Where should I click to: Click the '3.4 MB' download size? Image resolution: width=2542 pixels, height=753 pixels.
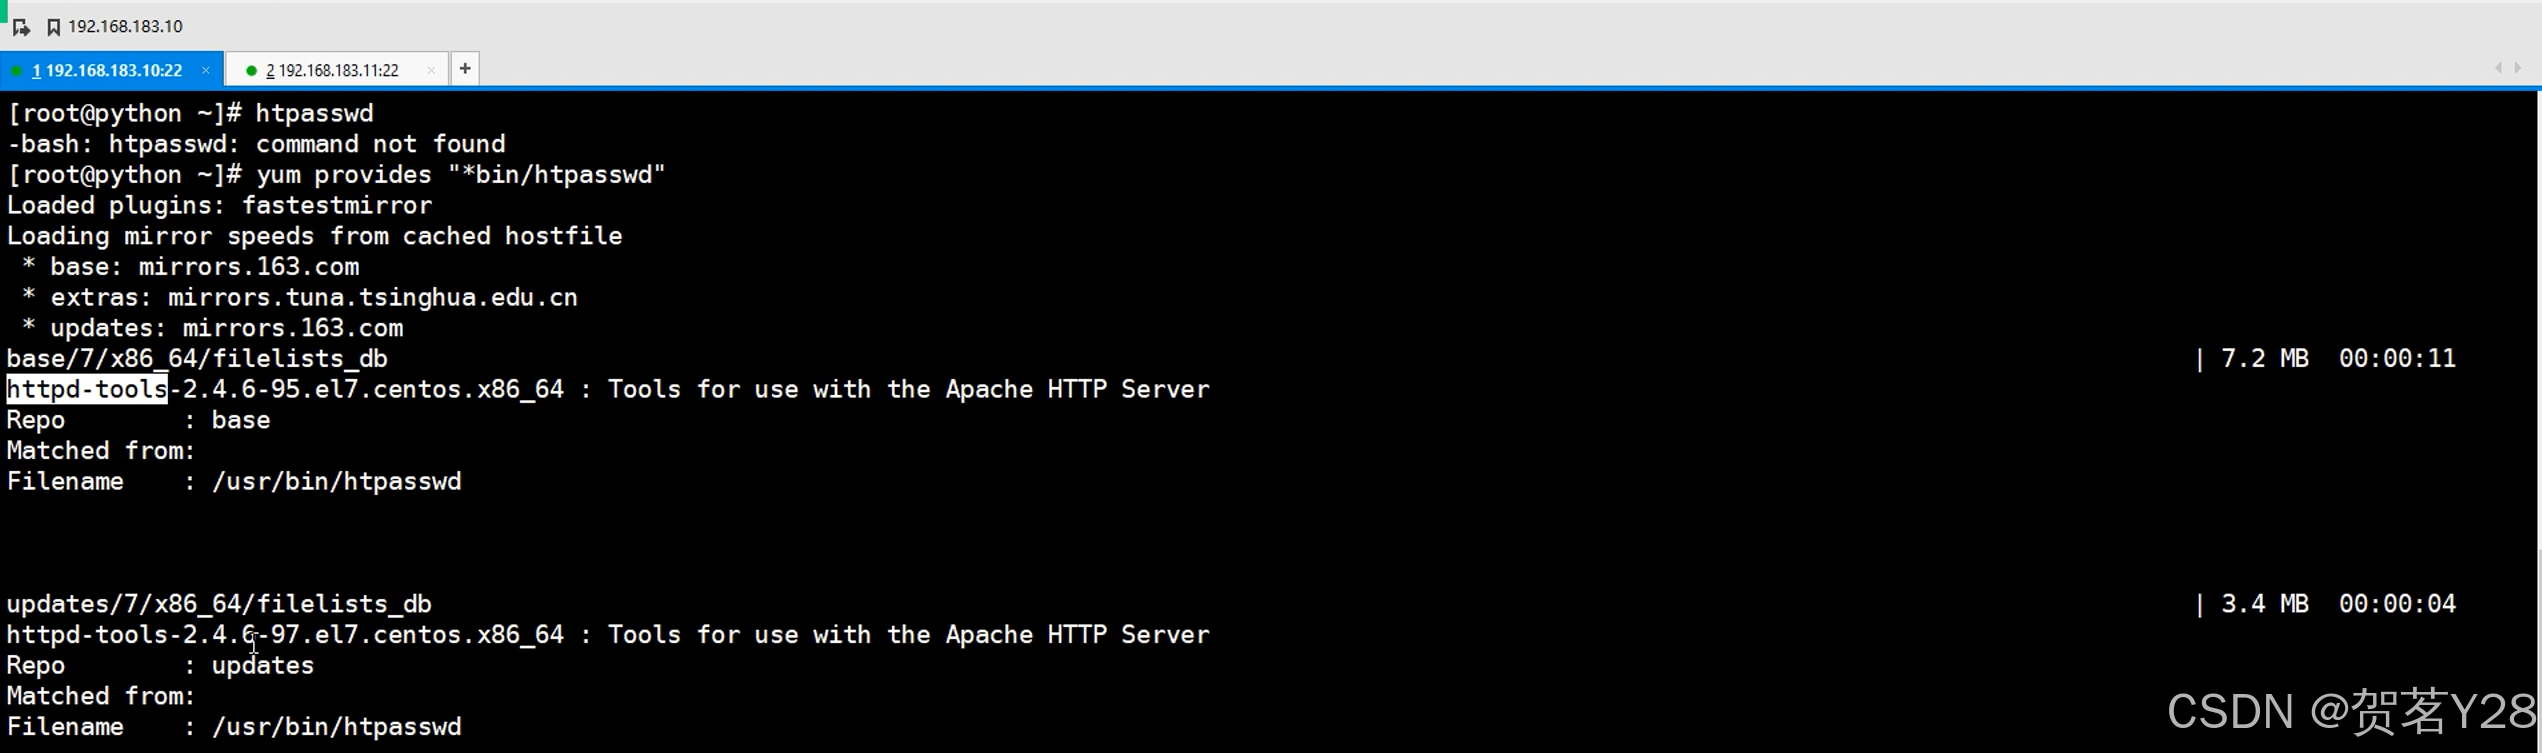point(2264,604)
